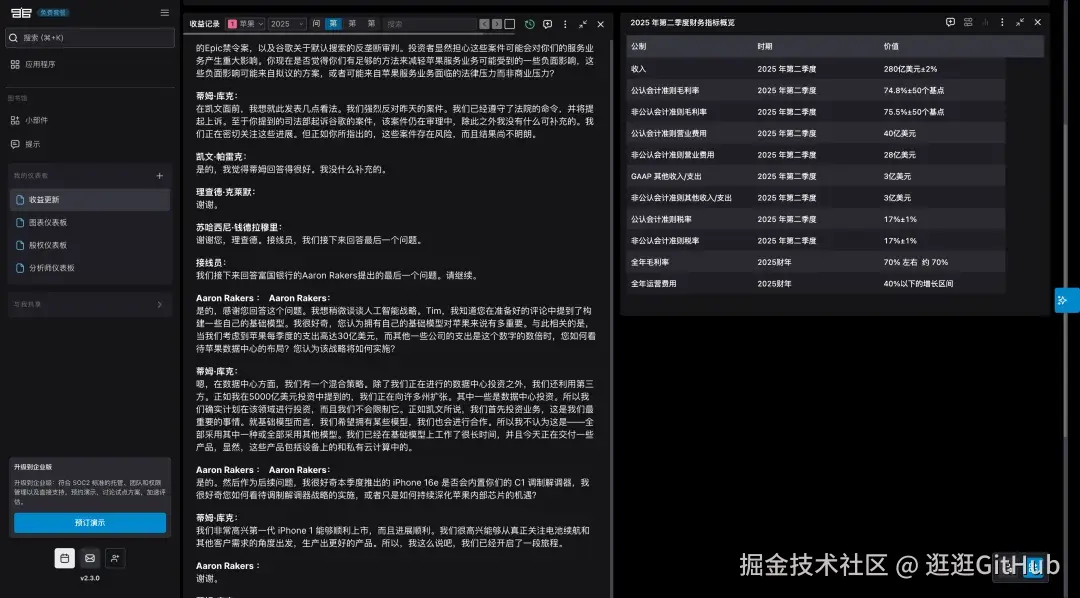Open the 财务指标概览 widget more options menu

pos(1002,22)
